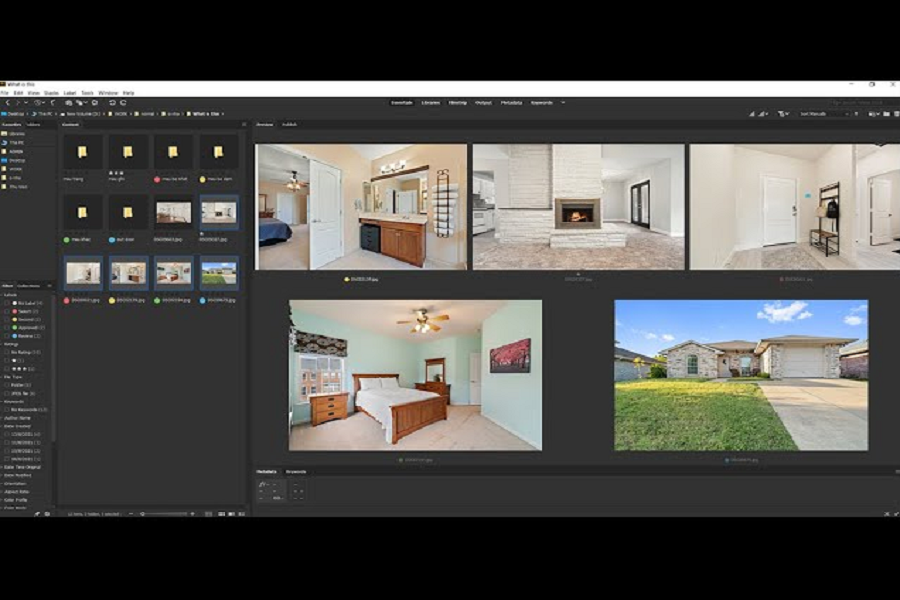Viewport: 900px width, 600px height.
Task: Switch to view content as list icon
Action: [x=242, y=514]
